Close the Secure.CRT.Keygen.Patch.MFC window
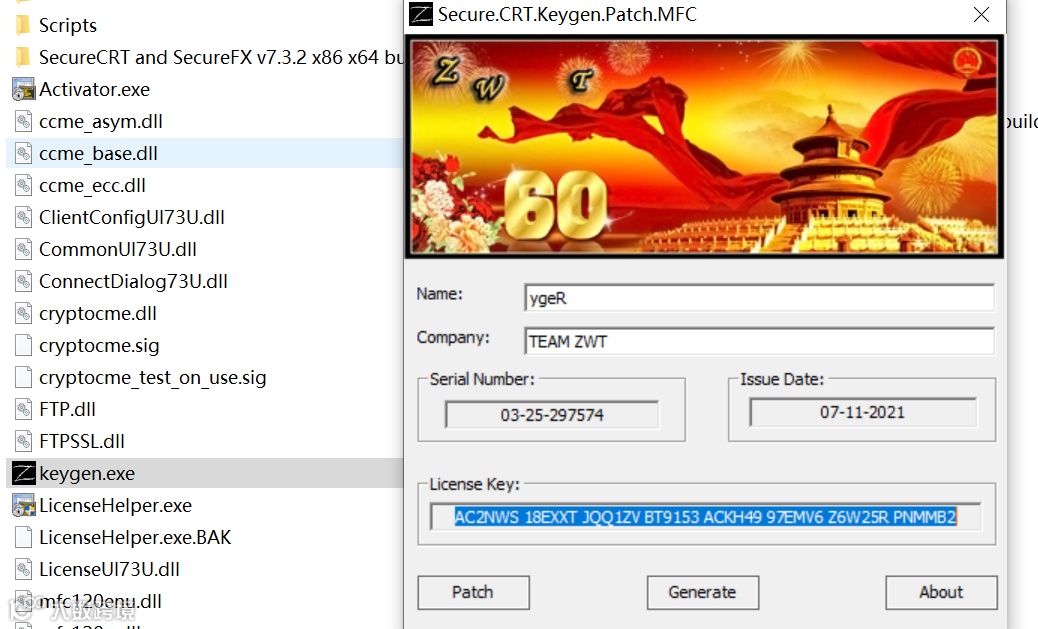This screenshot has width=1038, height=629. click(x=981, y=15)
